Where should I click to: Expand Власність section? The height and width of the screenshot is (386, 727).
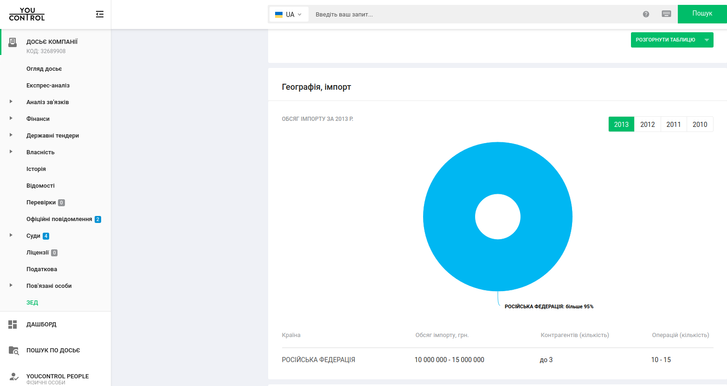click(11, 152)
